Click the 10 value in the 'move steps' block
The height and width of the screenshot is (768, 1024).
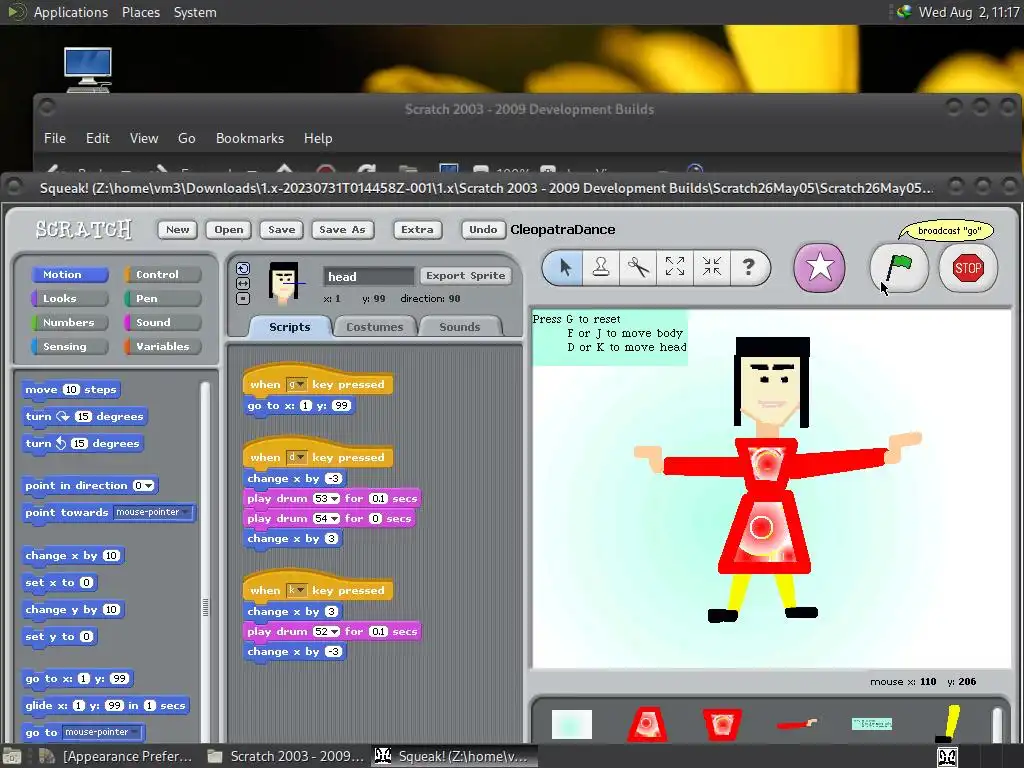[71, 389]
